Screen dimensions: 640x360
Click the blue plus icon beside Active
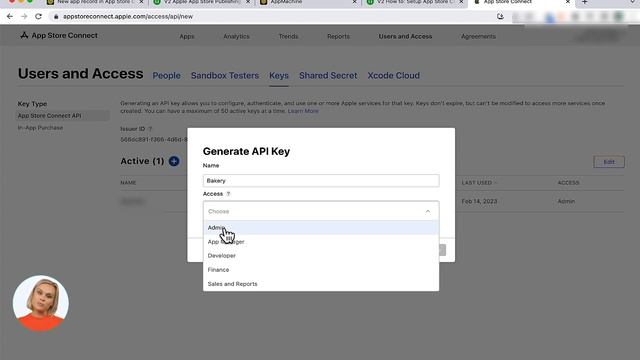174,161
